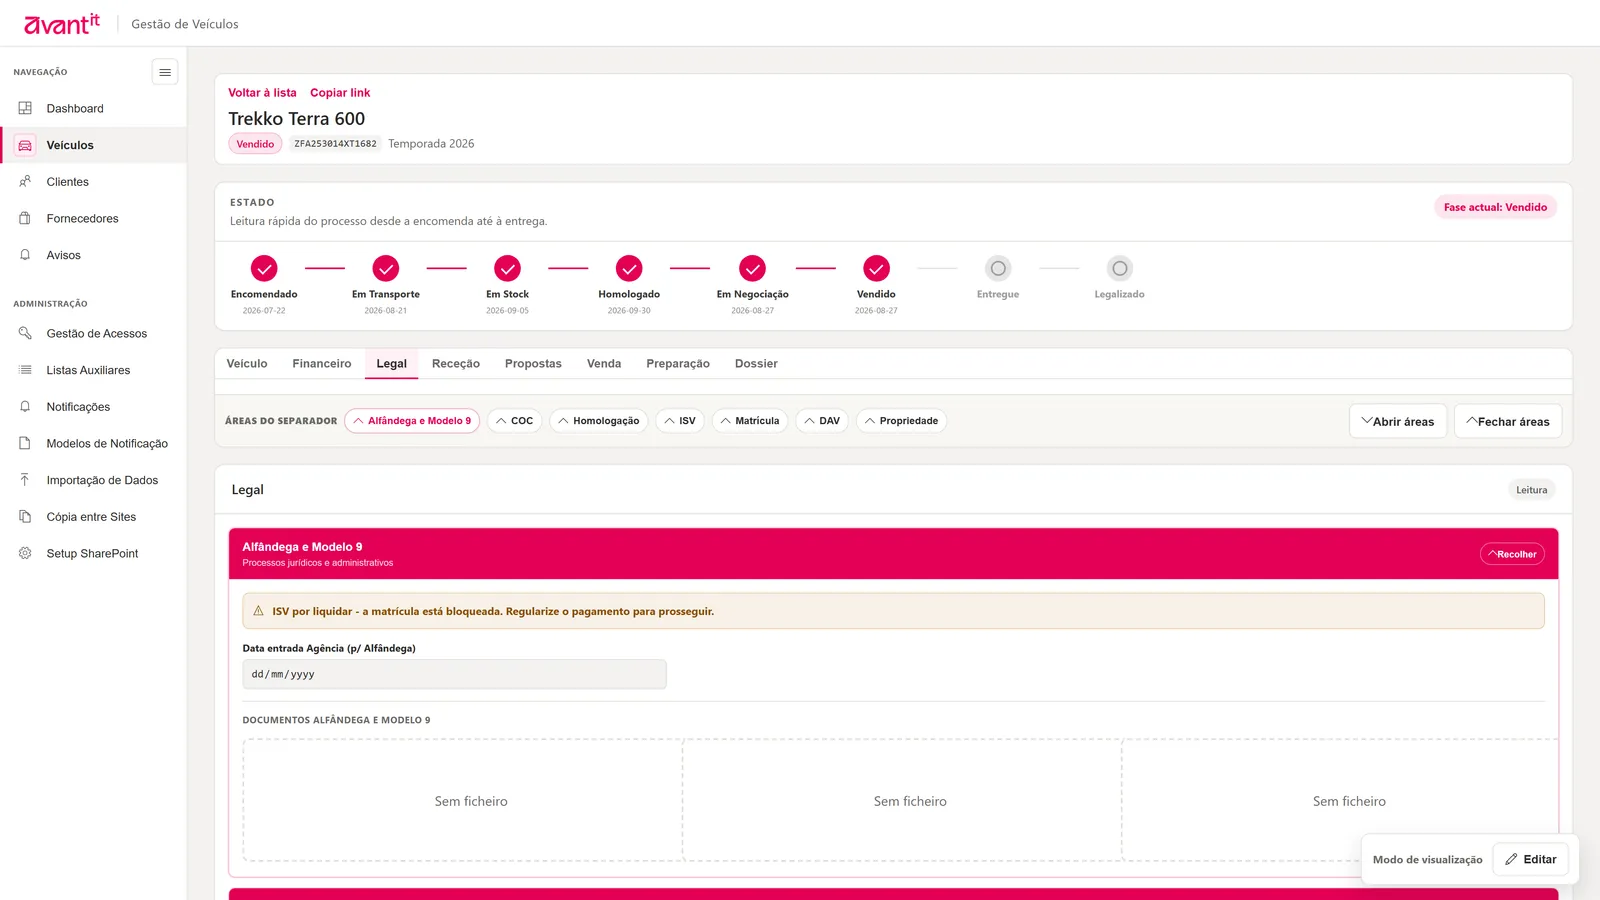Collapse the navigation sidebar with hamburger icon
Viewport: 1600px width, 900px height.
pos(165,72)
